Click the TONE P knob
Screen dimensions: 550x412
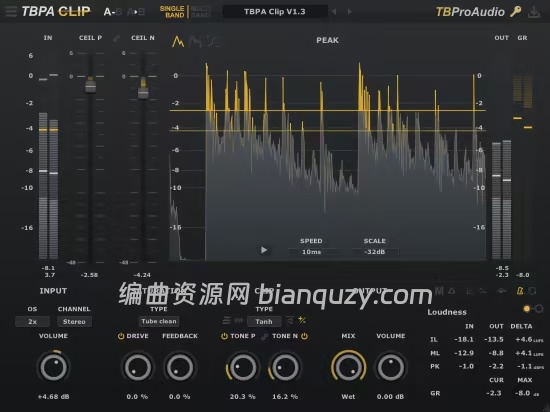pyautogui.click(x=242, y=367)
